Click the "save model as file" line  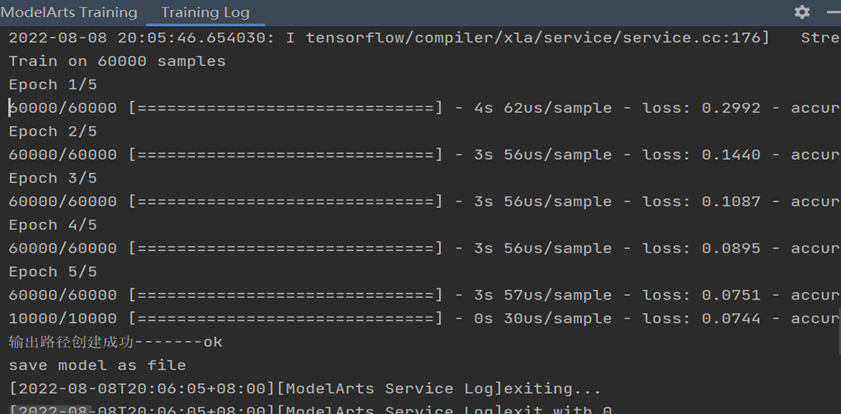pos(97,365)
